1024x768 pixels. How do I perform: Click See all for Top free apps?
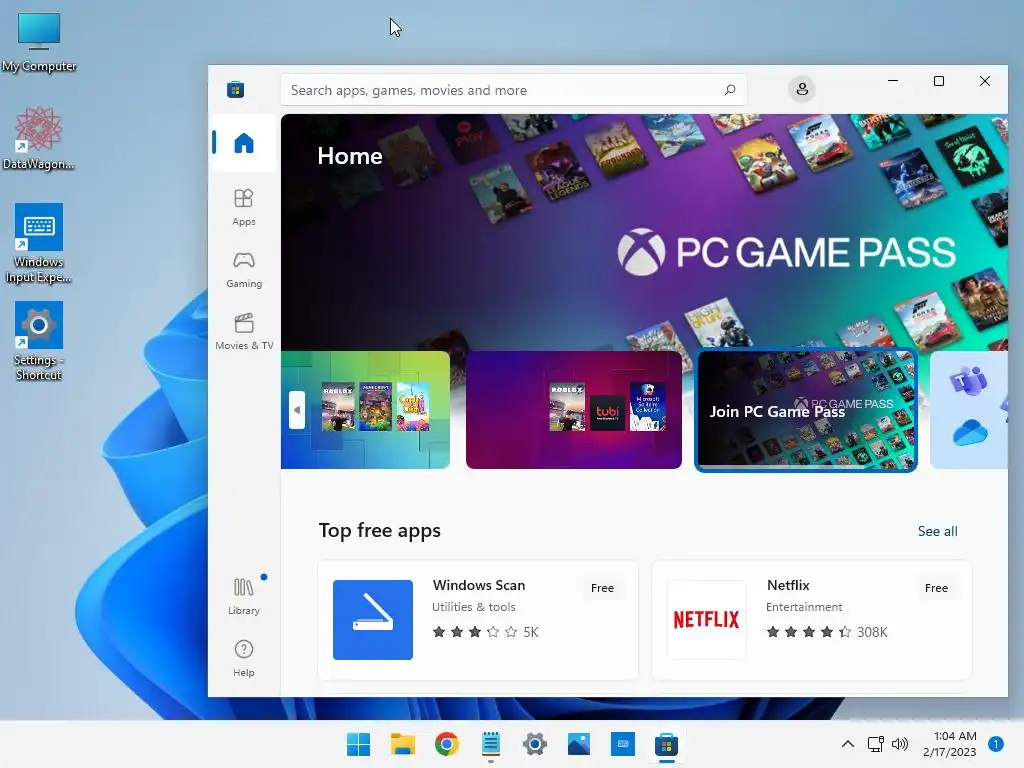(x=937, y=531)
